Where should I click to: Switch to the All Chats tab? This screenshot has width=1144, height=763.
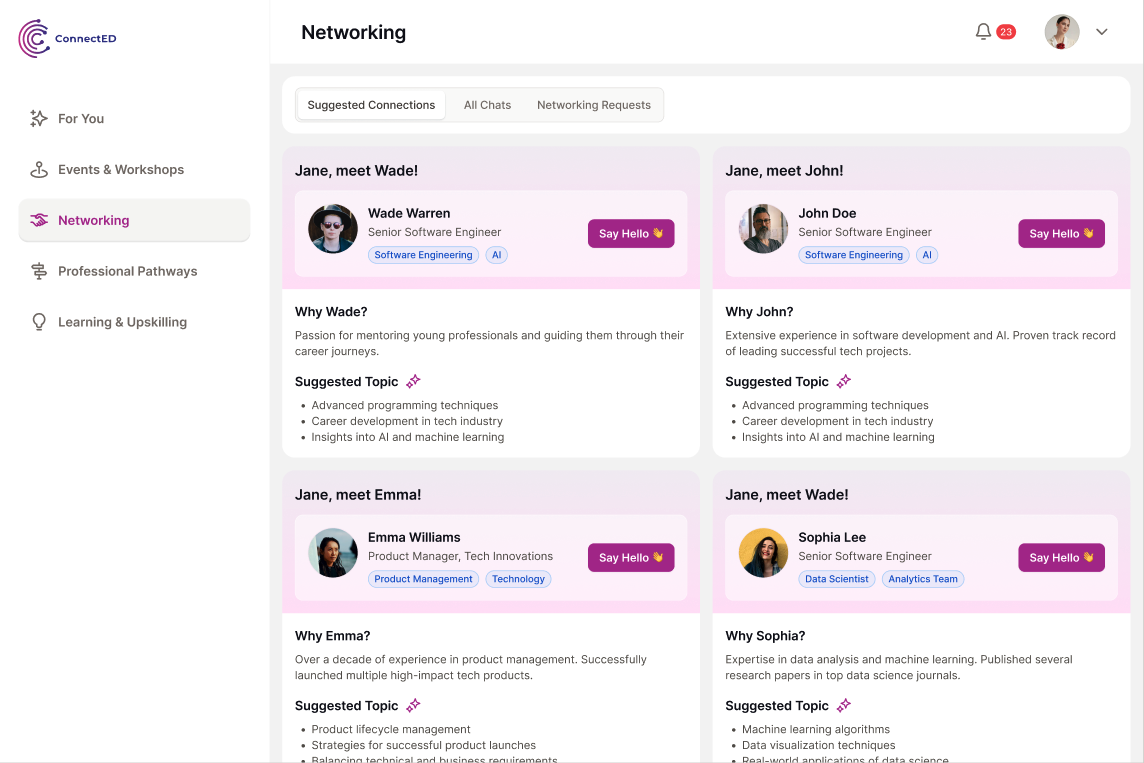pyautogui.click(x=487, y=105)
